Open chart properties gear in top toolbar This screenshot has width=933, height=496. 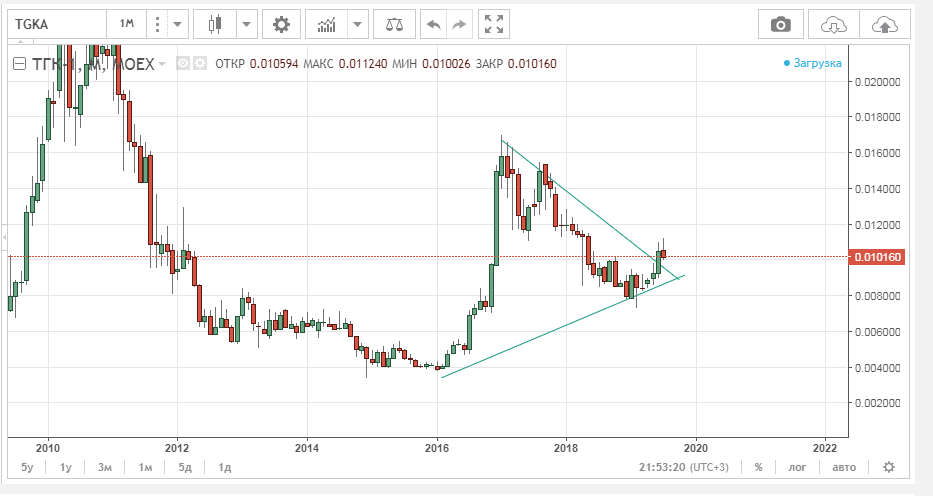coord(281,24)
